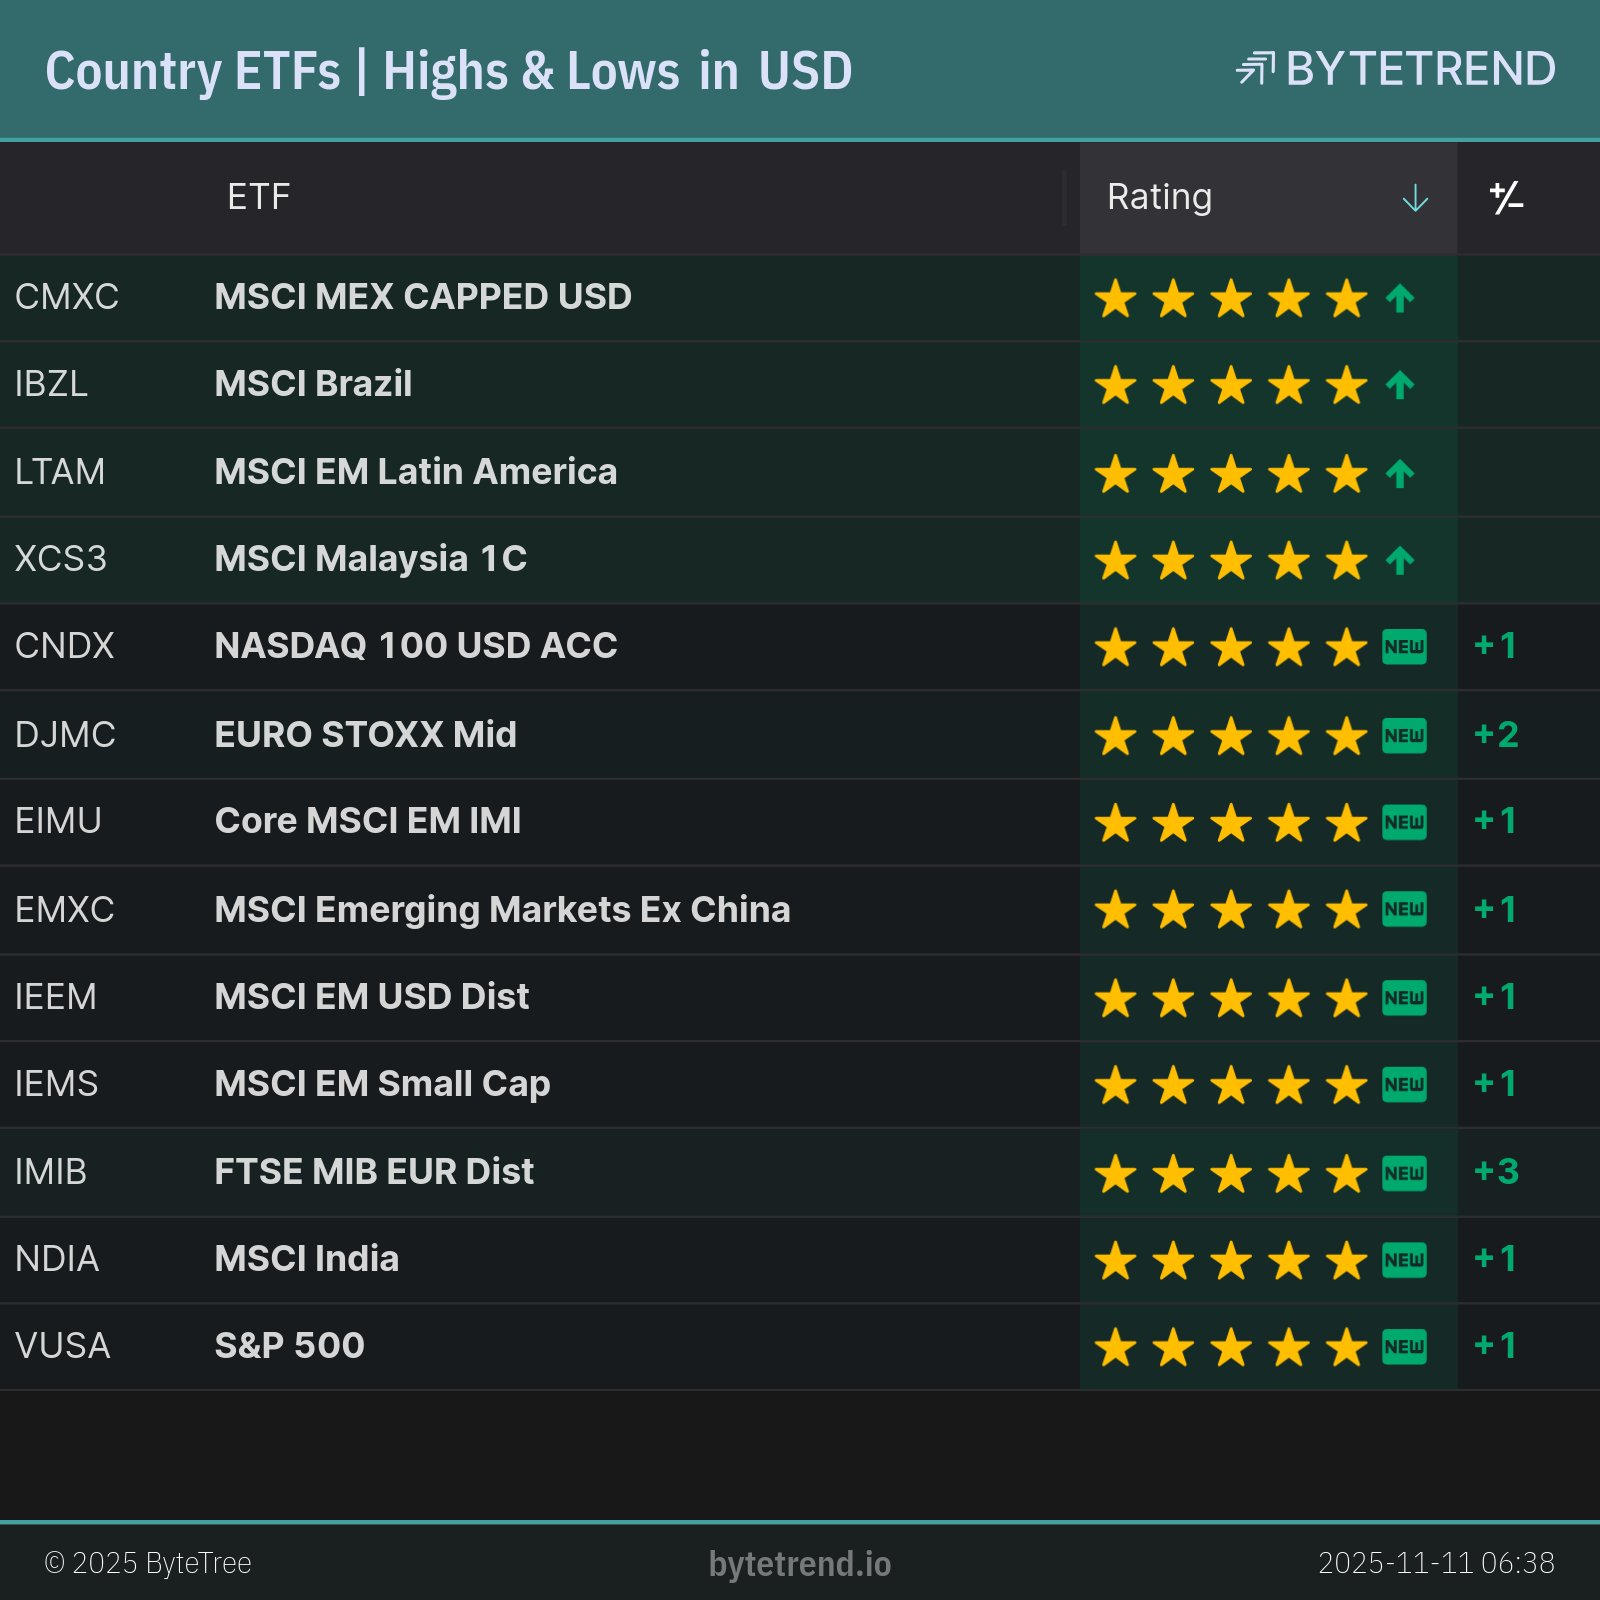This screenshot has width=1600, height=1600.
Task: Select the Core MSCI EM IMI row
Action: [368, 821]
